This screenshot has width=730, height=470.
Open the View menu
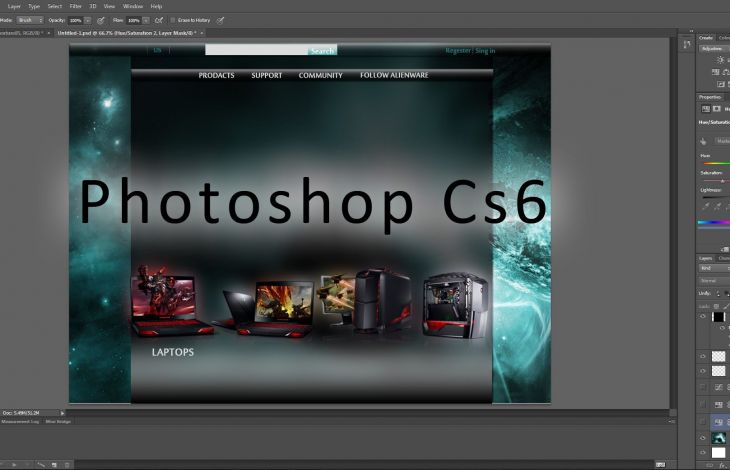click(x=109, y=7)
